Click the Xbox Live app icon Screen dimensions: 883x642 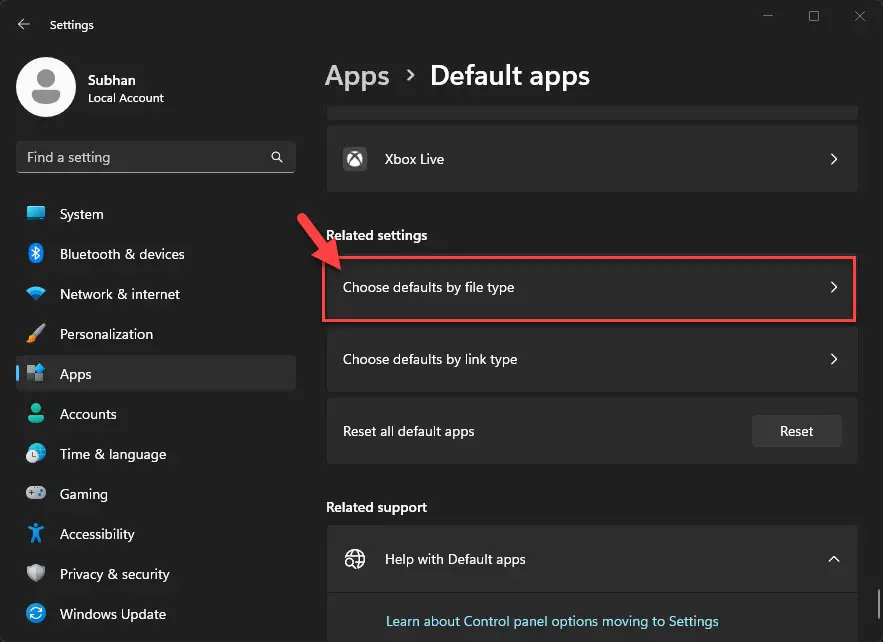[x=355, y=159]
